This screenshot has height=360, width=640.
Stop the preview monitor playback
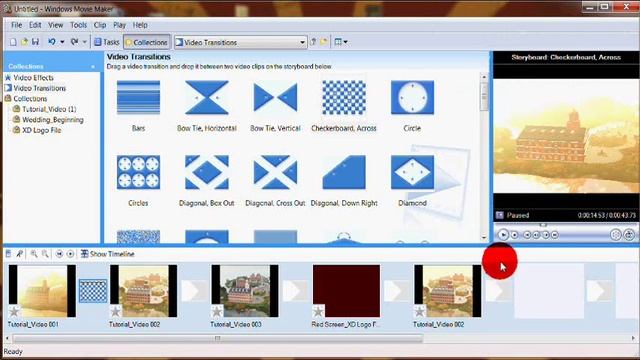[x=515, y=235]
